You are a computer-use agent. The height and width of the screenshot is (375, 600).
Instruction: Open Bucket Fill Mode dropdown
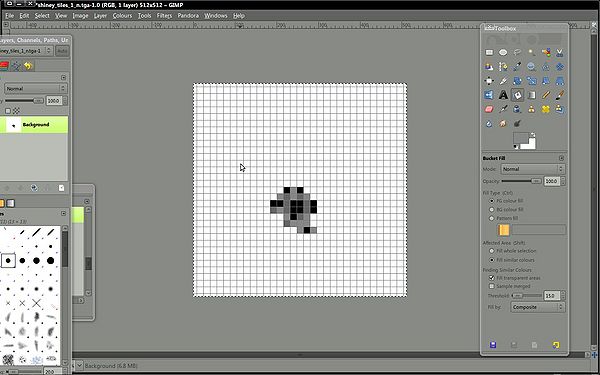point(533,169)
